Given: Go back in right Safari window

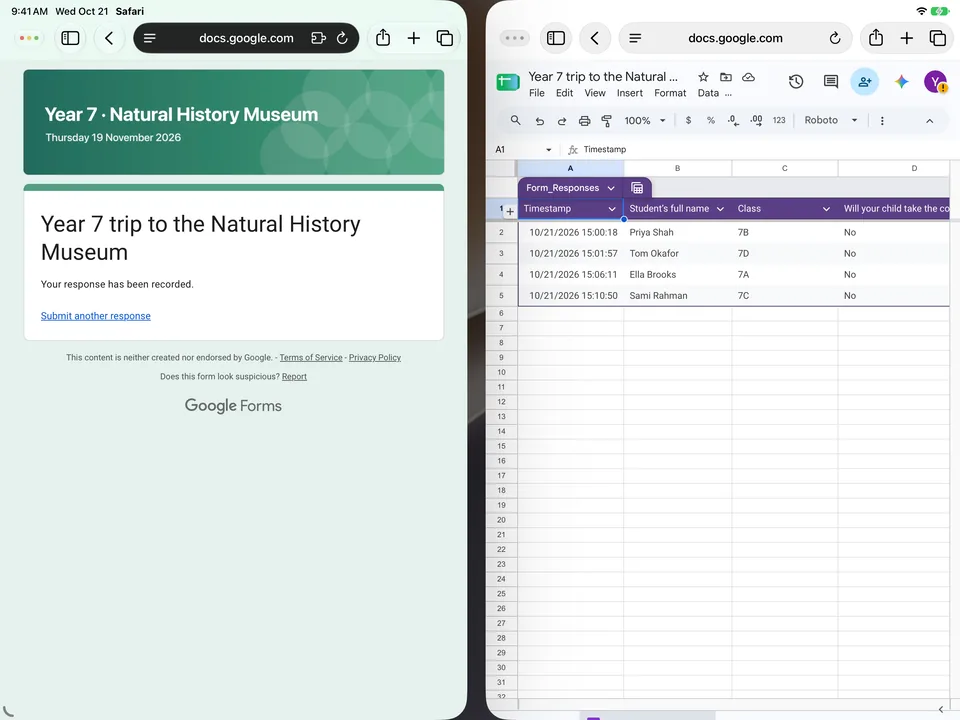Looking at the screenshot, I should click(594, 38).
